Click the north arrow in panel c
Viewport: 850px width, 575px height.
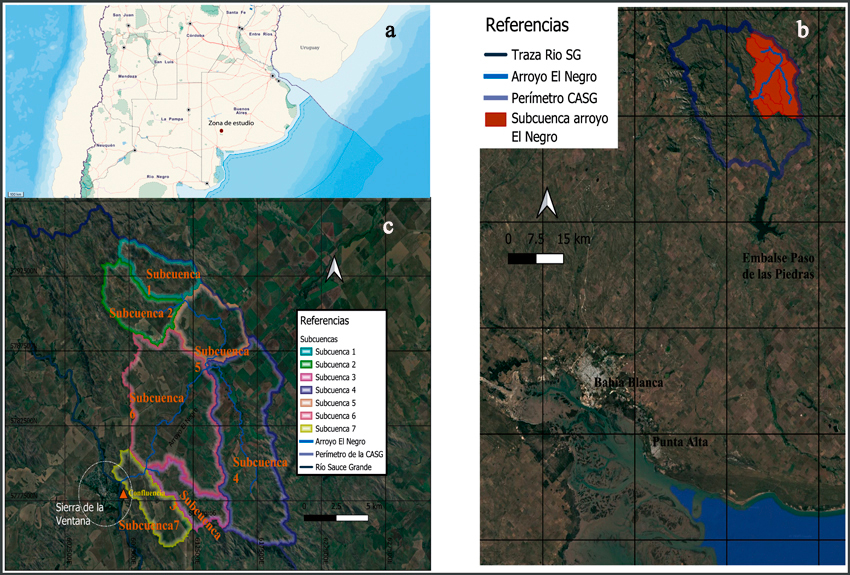point(336,270)
